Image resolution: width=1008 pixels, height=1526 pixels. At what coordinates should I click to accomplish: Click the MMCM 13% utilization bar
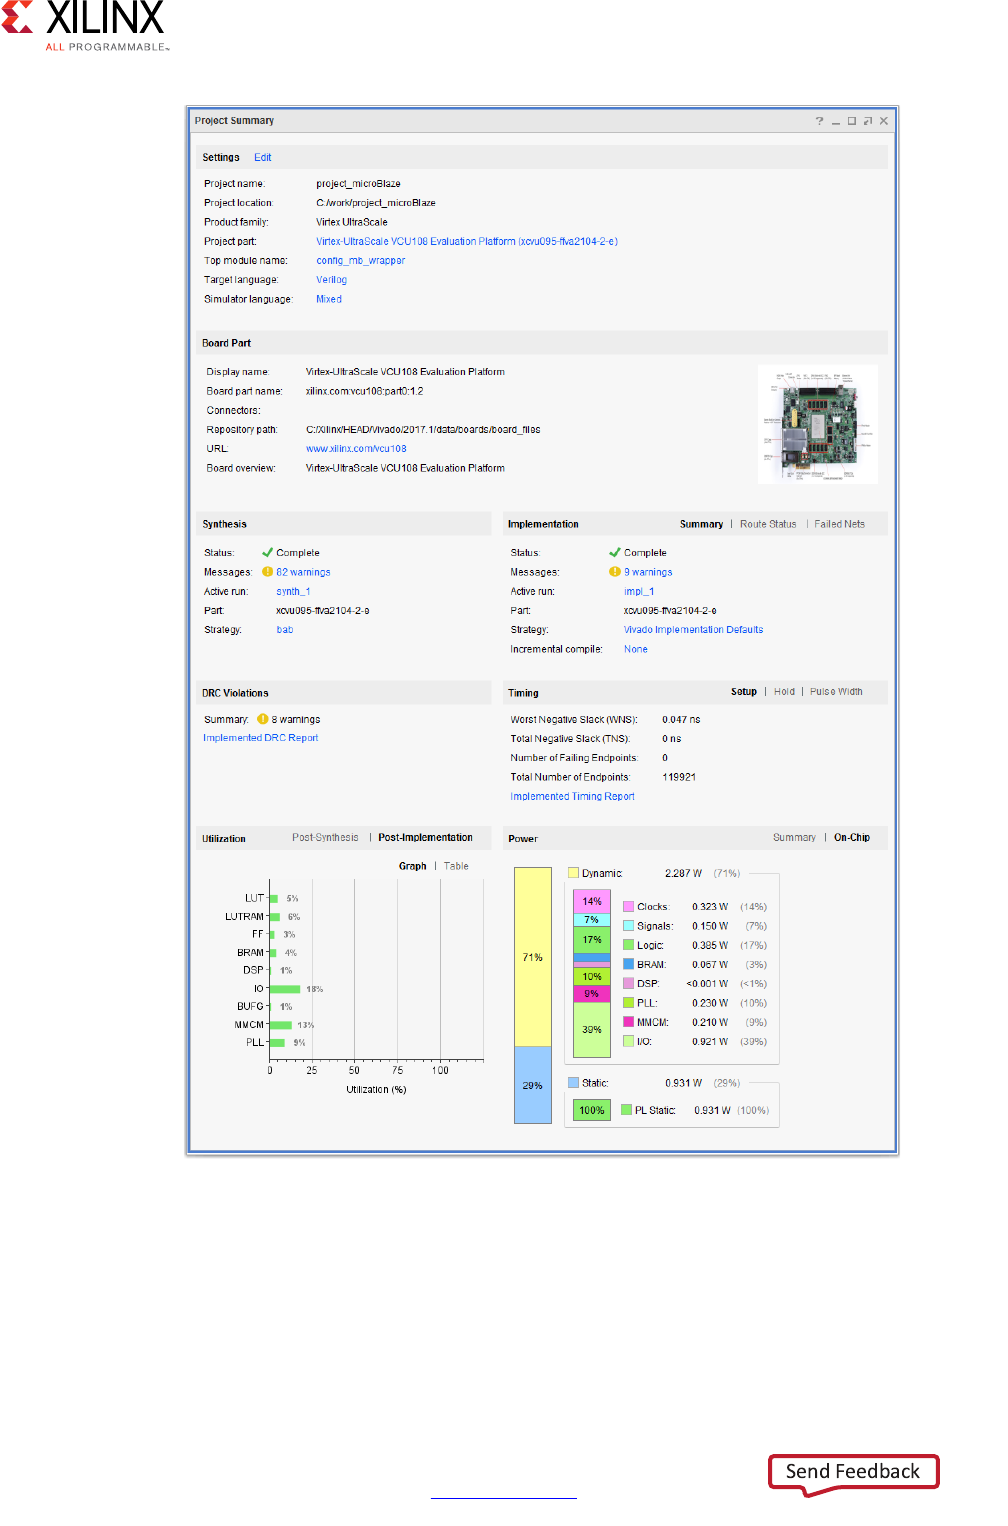[x=281, y=1025]
